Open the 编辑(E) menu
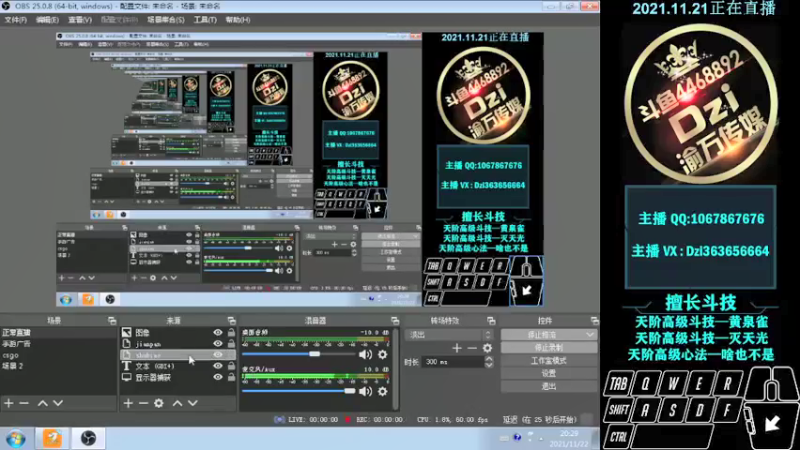800x450 pixels. 47,20
